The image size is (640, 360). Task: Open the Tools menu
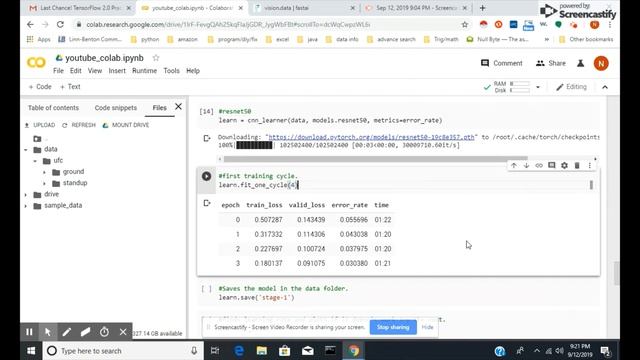(171, 71)
